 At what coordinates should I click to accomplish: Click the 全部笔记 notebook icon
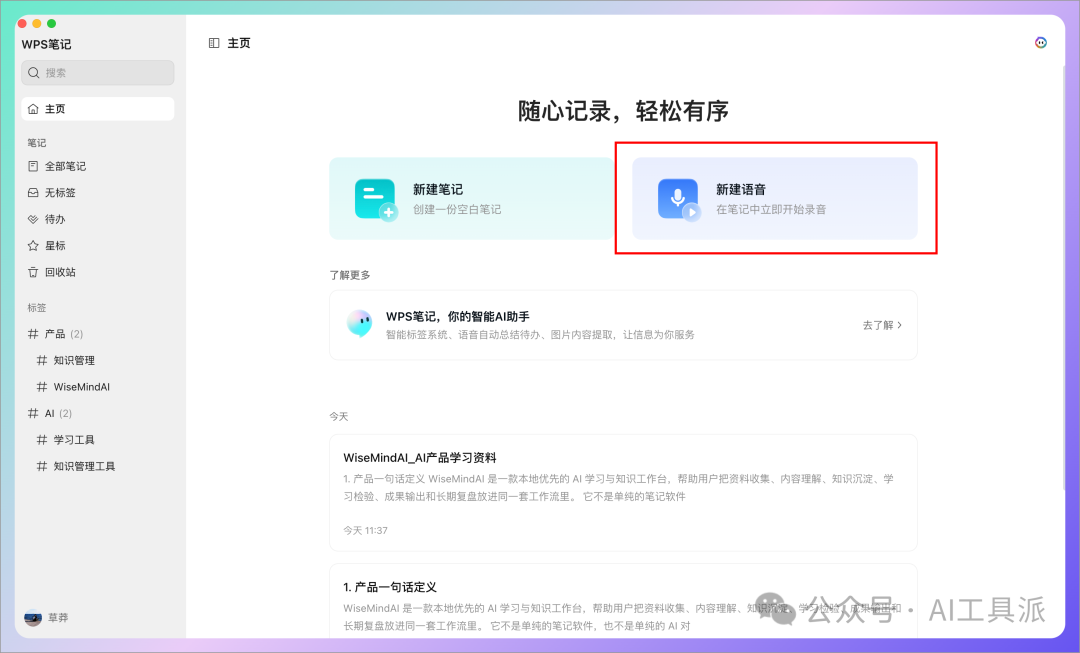33,166
